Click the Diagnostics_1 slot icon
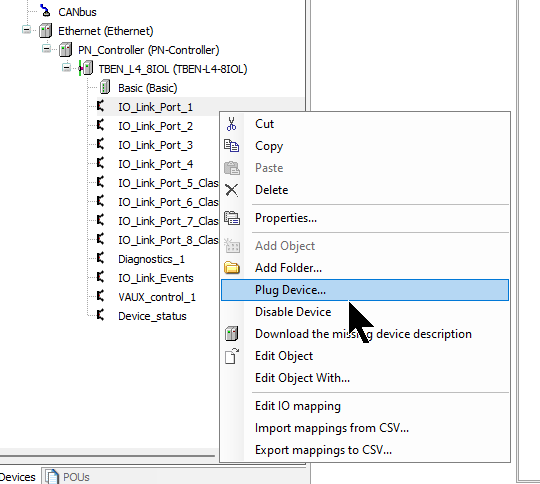The image size is (540, 484). click(x=100, y=258)
